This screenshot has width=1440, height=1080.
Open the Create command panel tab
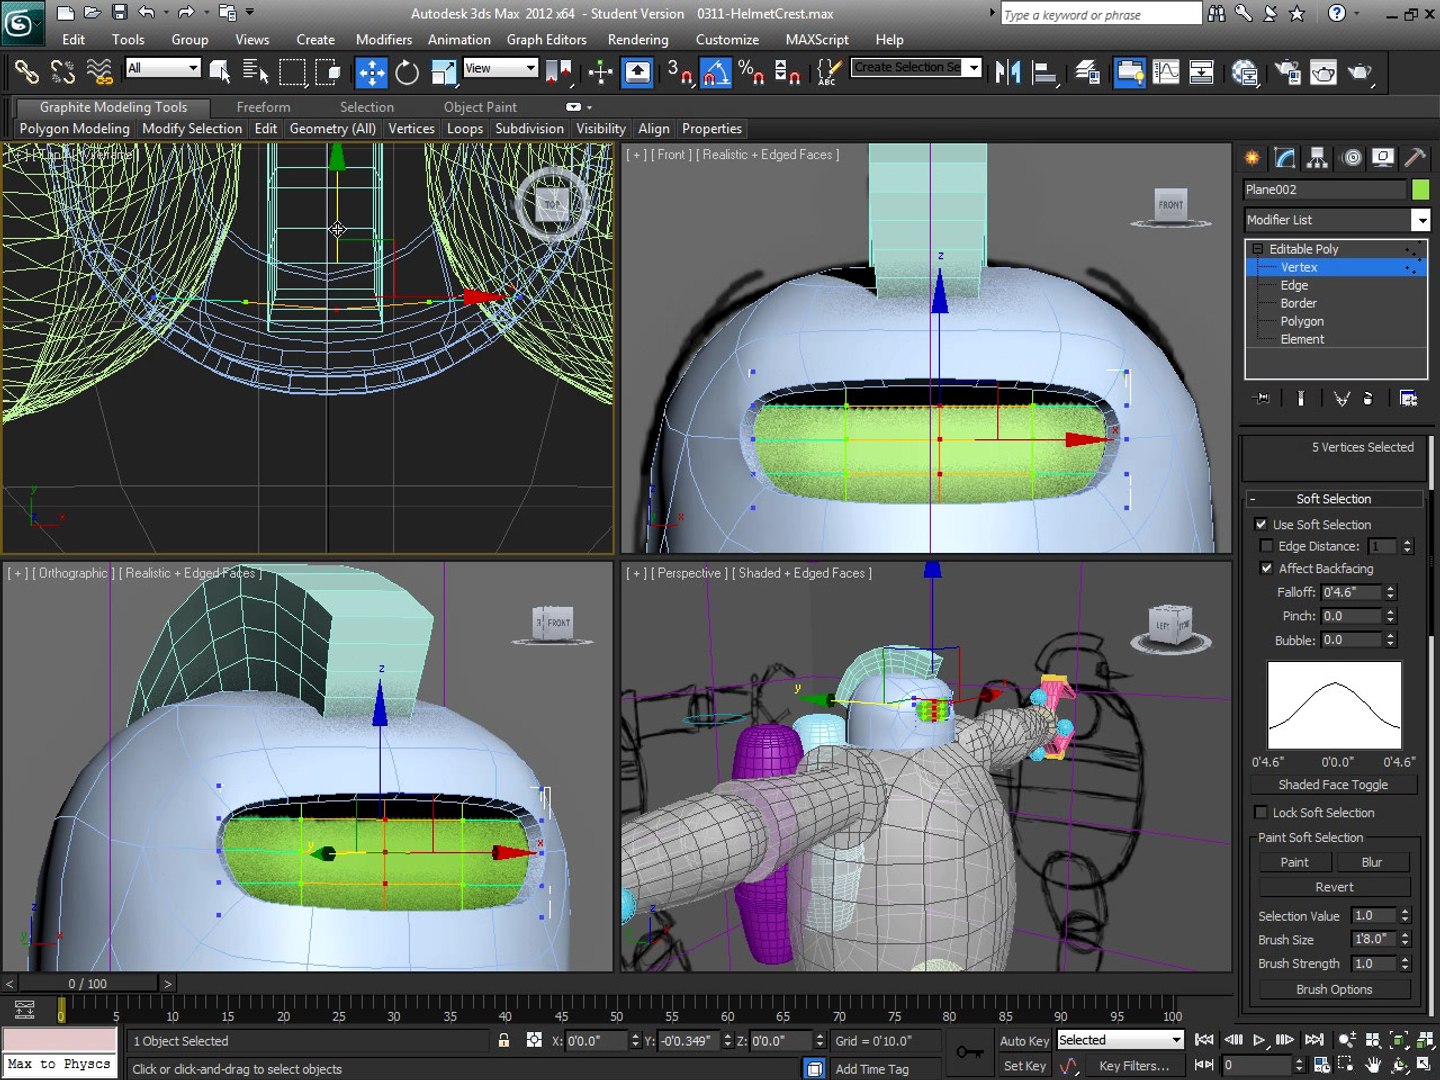(x=1252, y=158)
